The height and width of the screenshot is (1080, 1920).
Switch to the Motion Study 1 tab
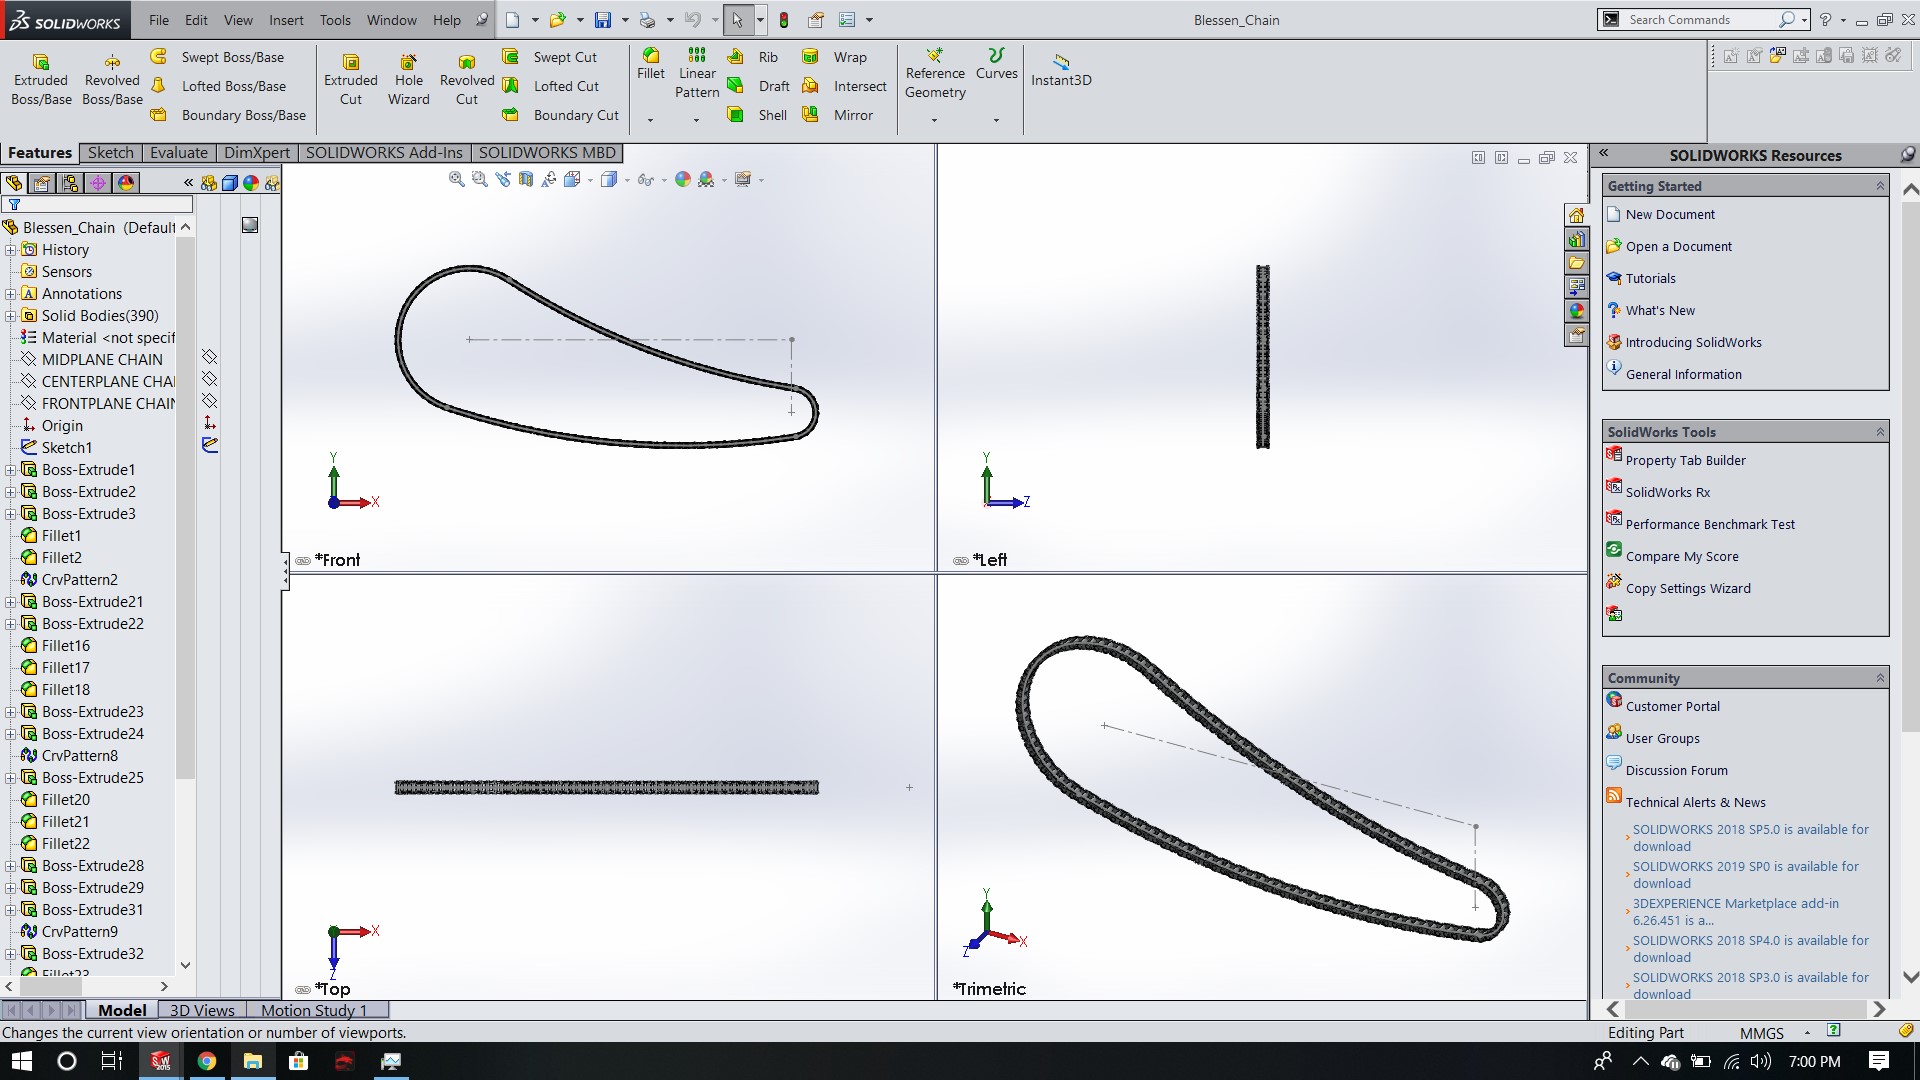click(x=312, y=1010)
